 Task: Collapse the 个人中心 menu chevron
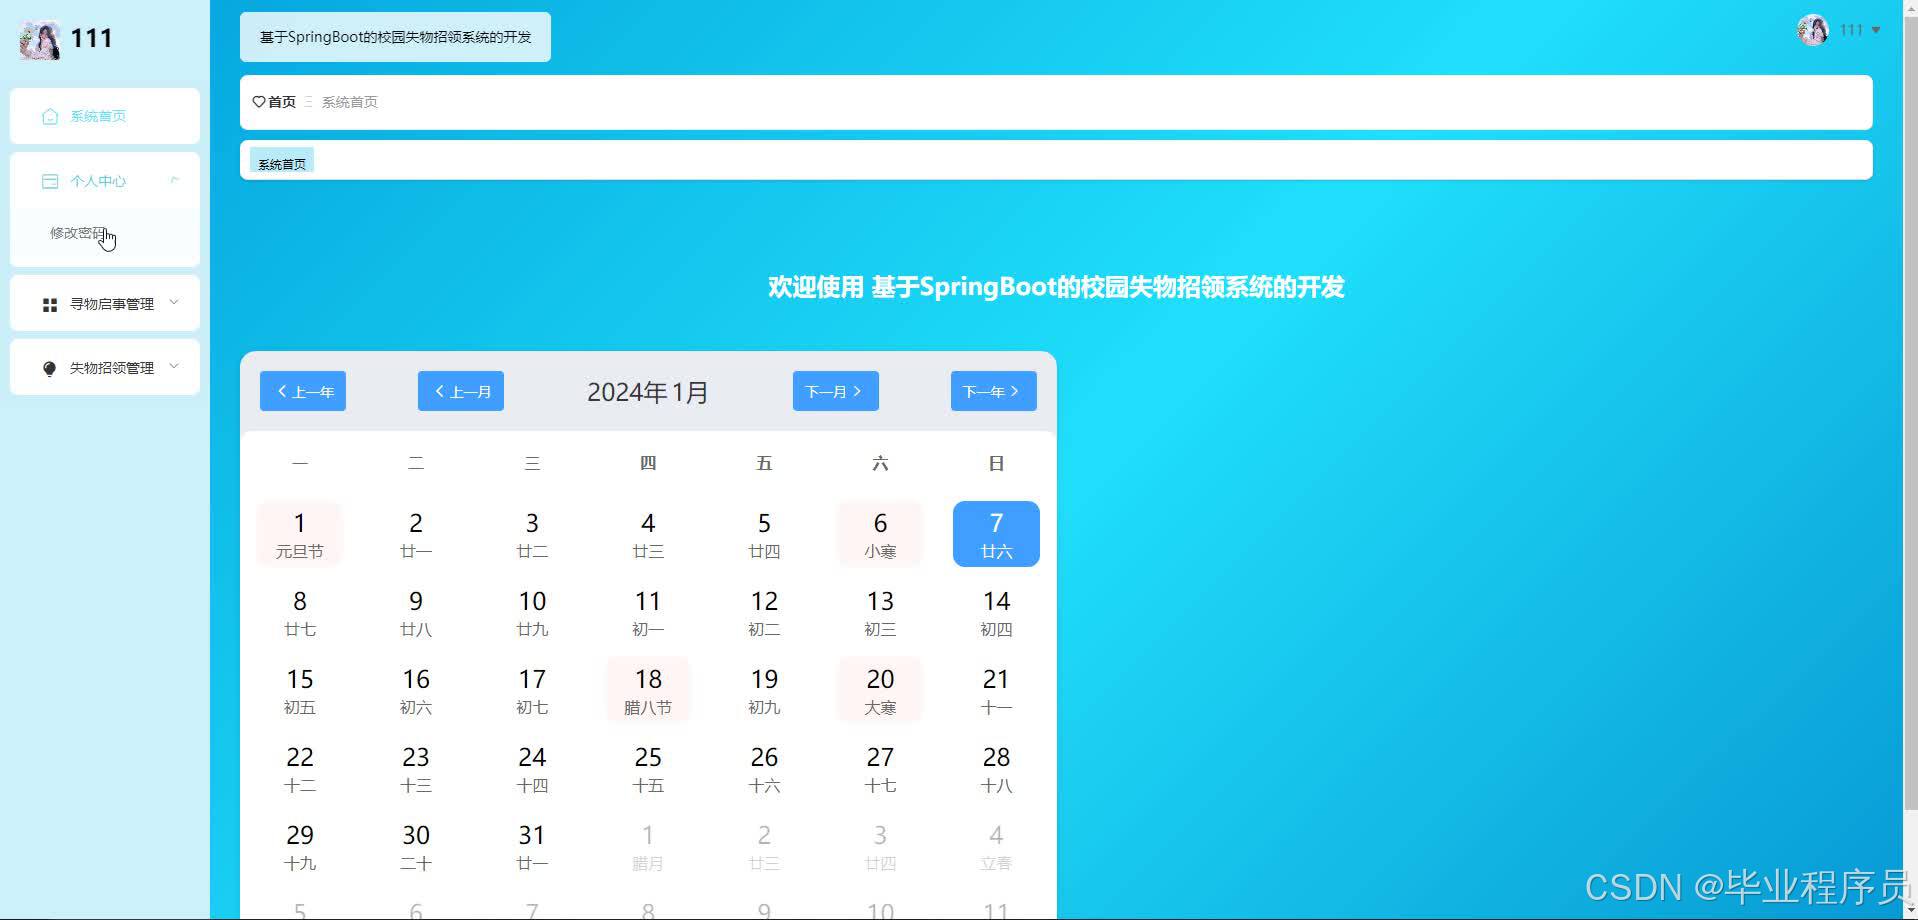(175, 180)
